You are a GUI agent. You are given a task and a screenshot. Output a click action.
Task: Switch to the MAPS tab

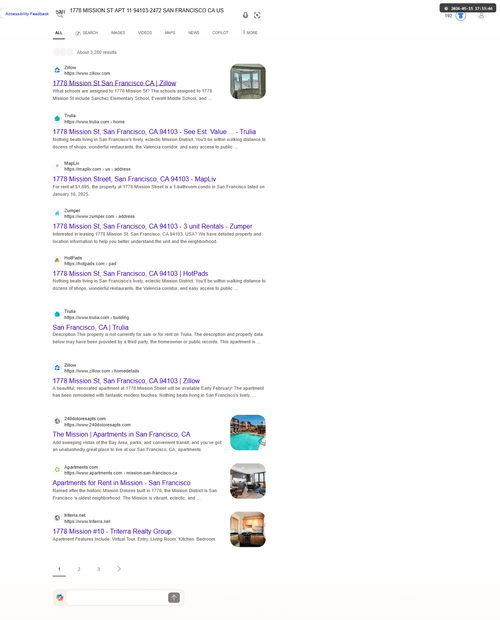pyautogui.click(x=170, y=33)
